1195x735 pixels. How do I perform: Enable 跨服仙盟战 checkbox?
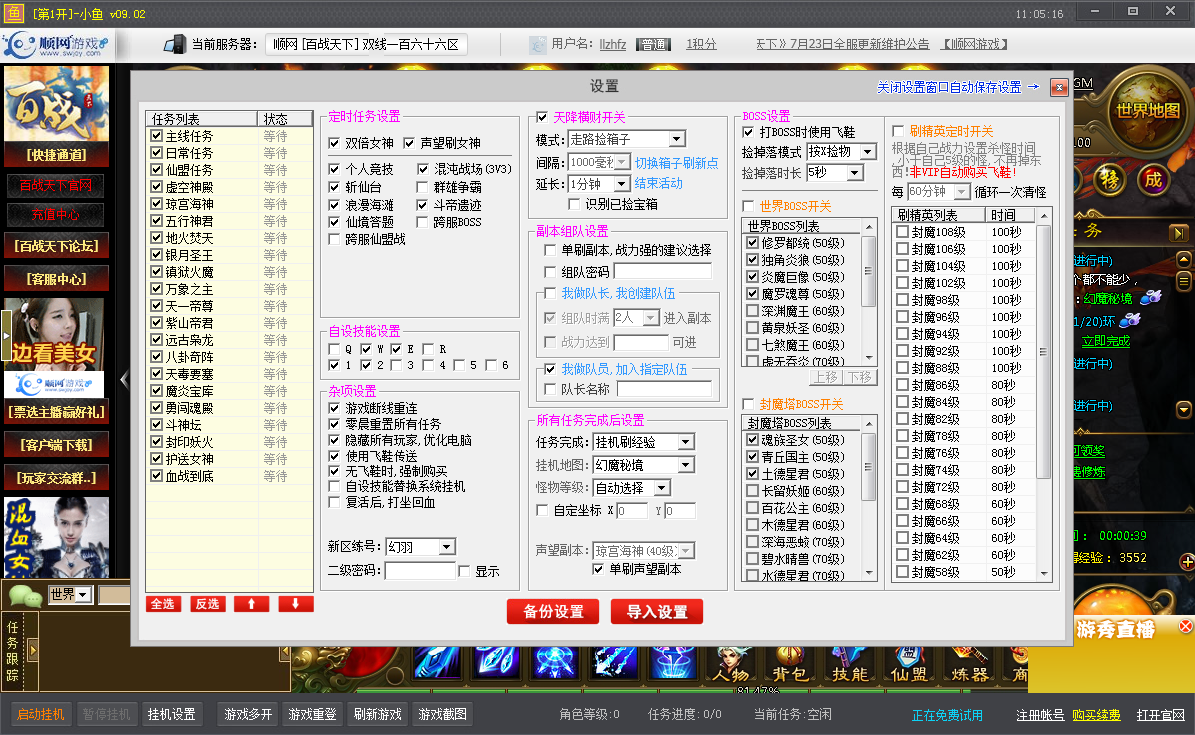[334, 239]
